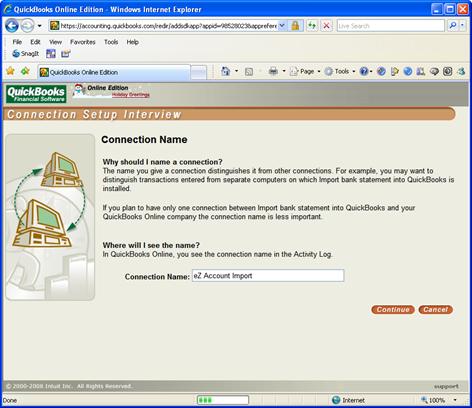Click the note-with-pencil toolbar icon
The width and height of the screenshot is (472, 408).
click(395, 71)
